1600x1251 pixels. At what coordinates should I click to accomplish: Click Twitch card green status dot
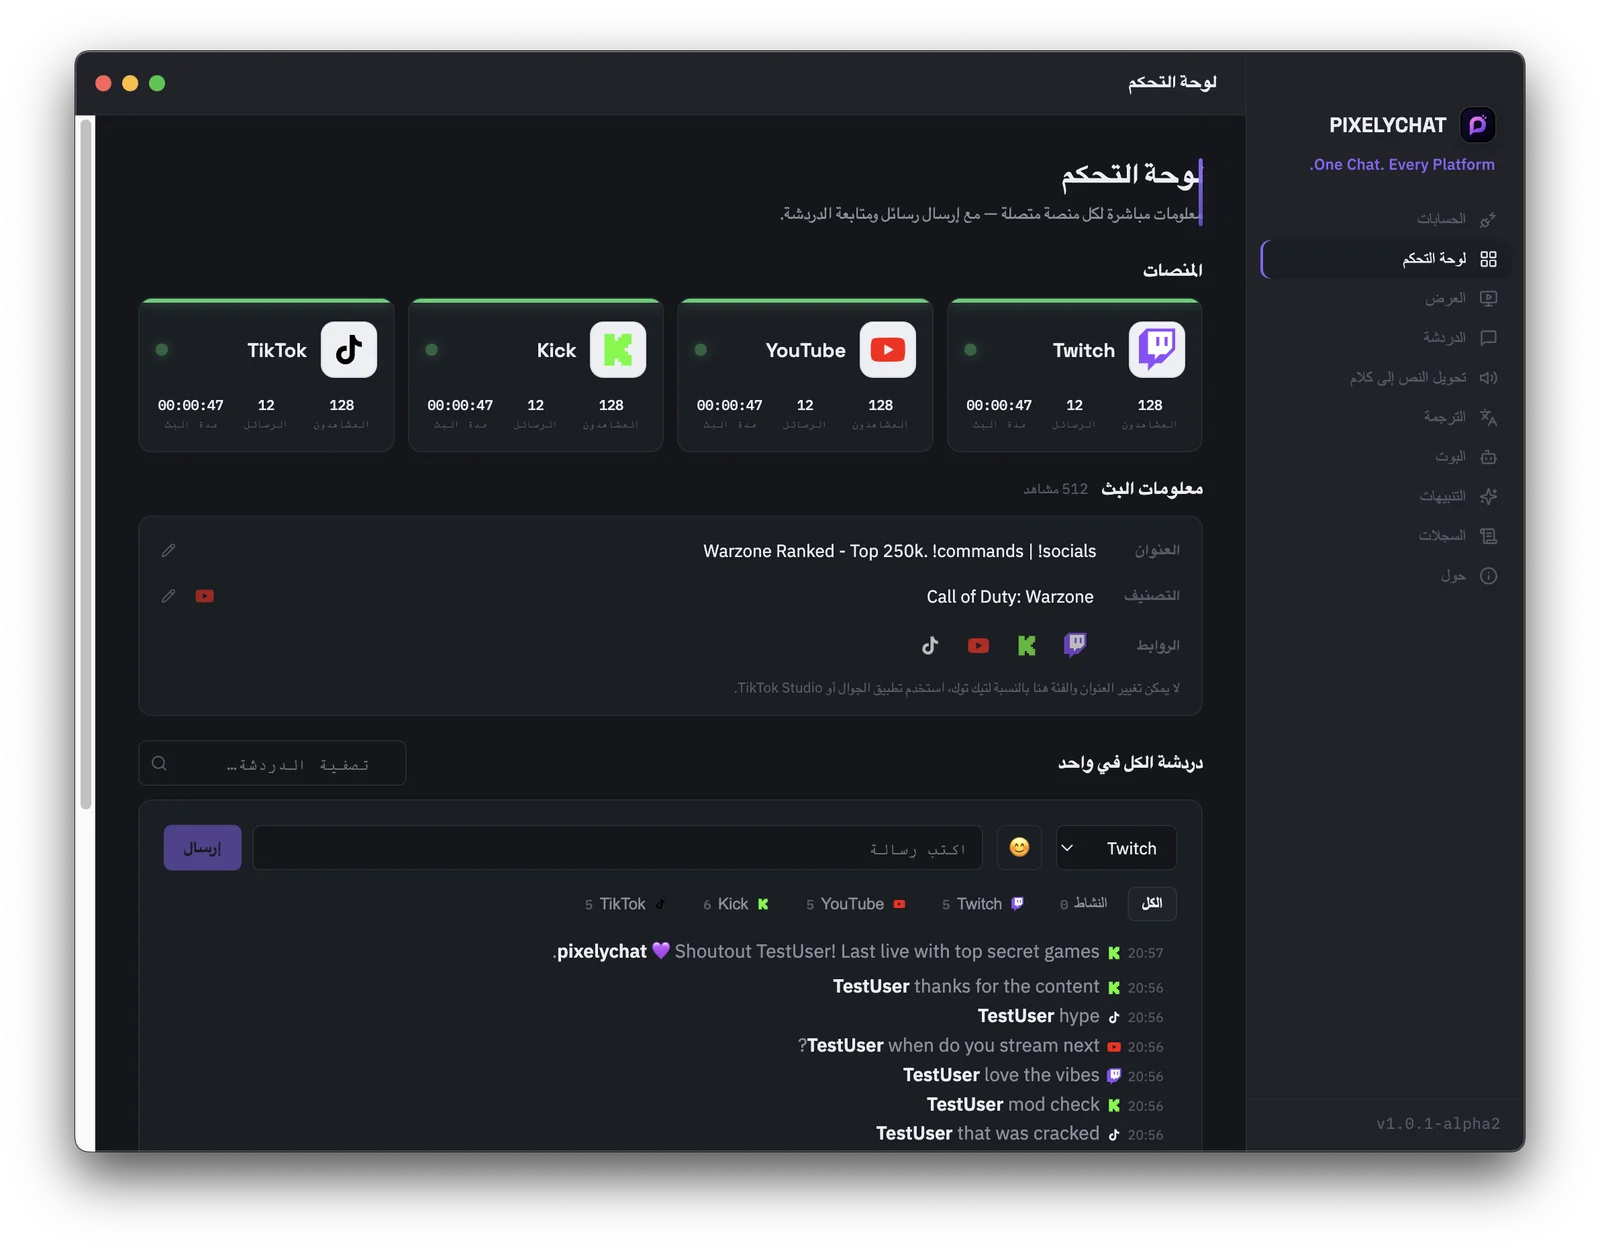click(x=970, y=350)
